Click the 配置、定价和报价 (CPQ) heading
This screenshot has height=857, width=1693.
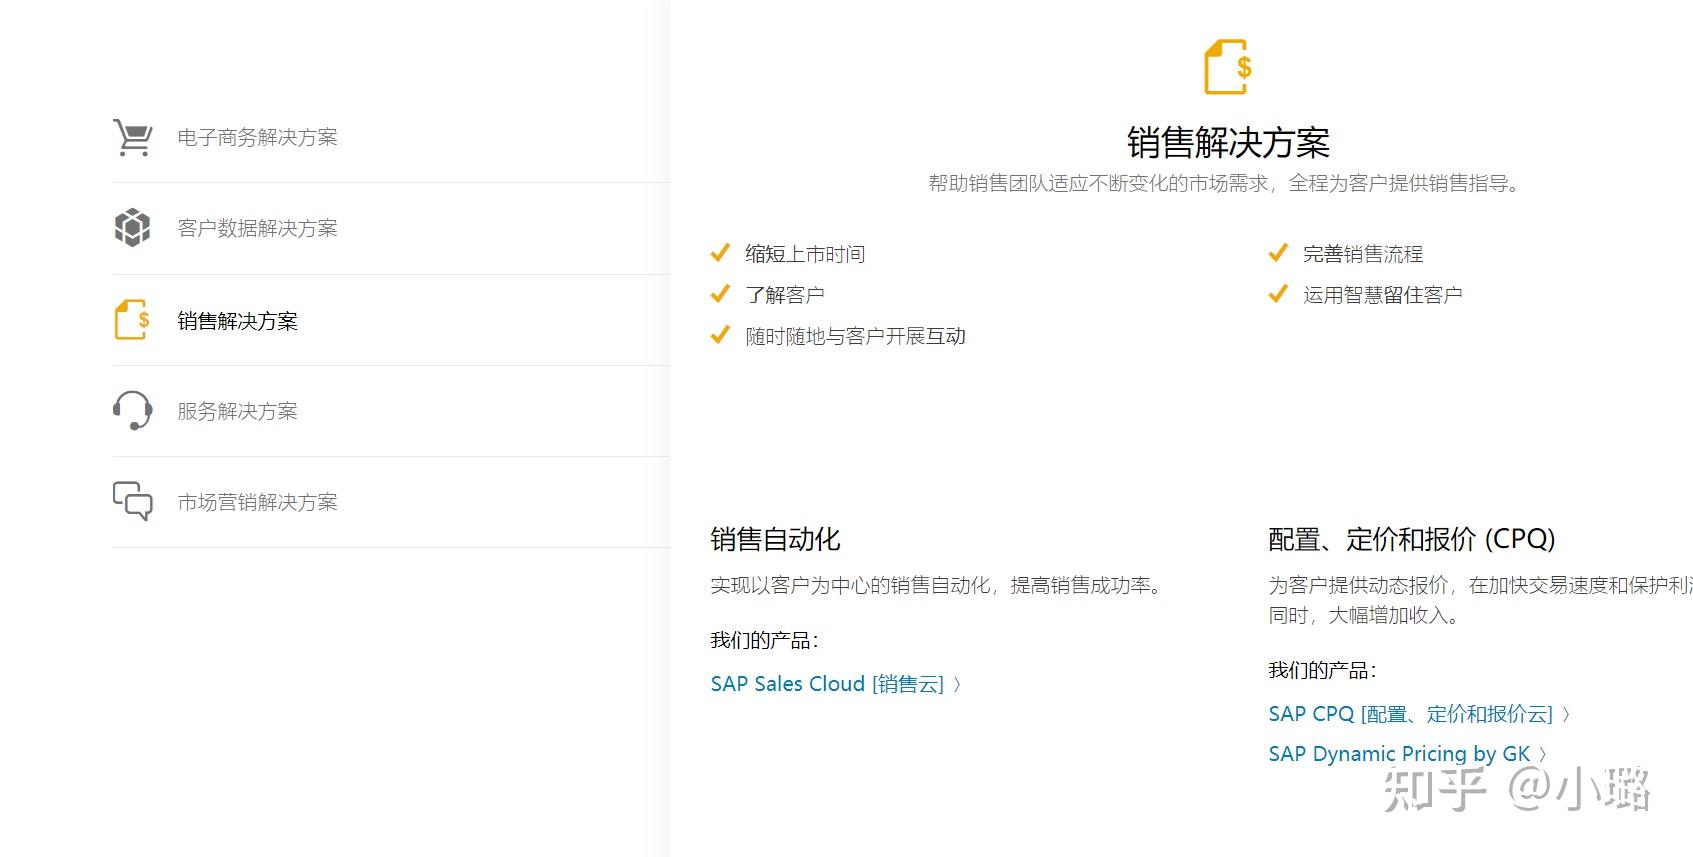1412,540
